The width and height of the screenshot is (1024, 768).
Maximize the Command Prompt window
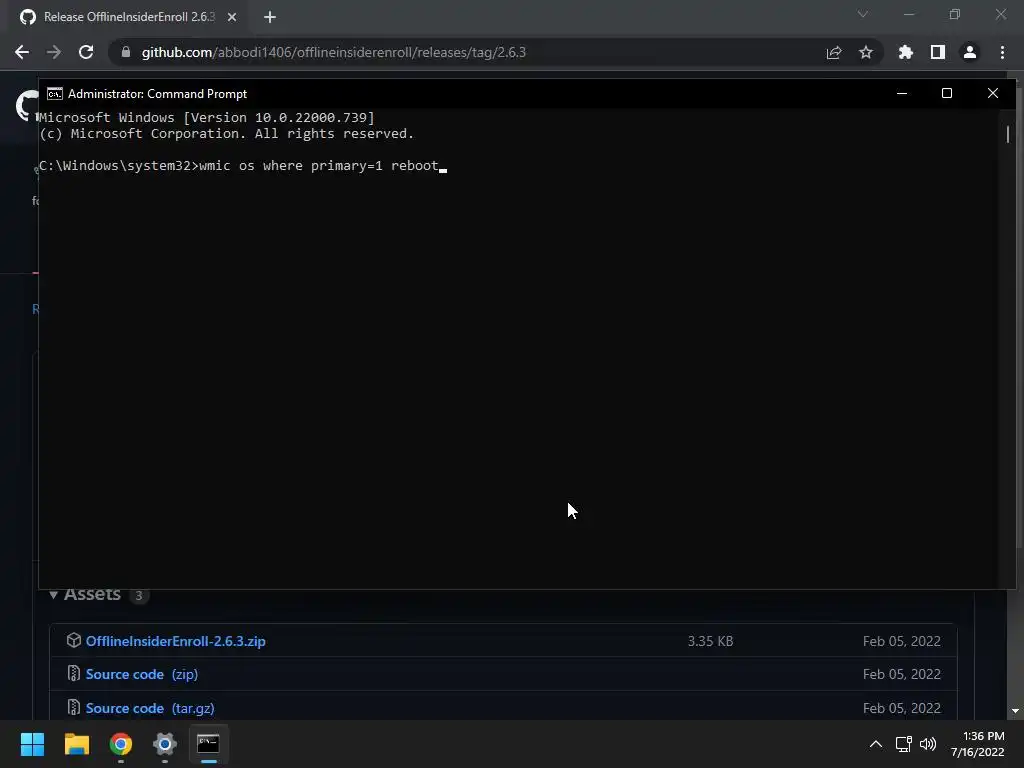pos(947,93)
